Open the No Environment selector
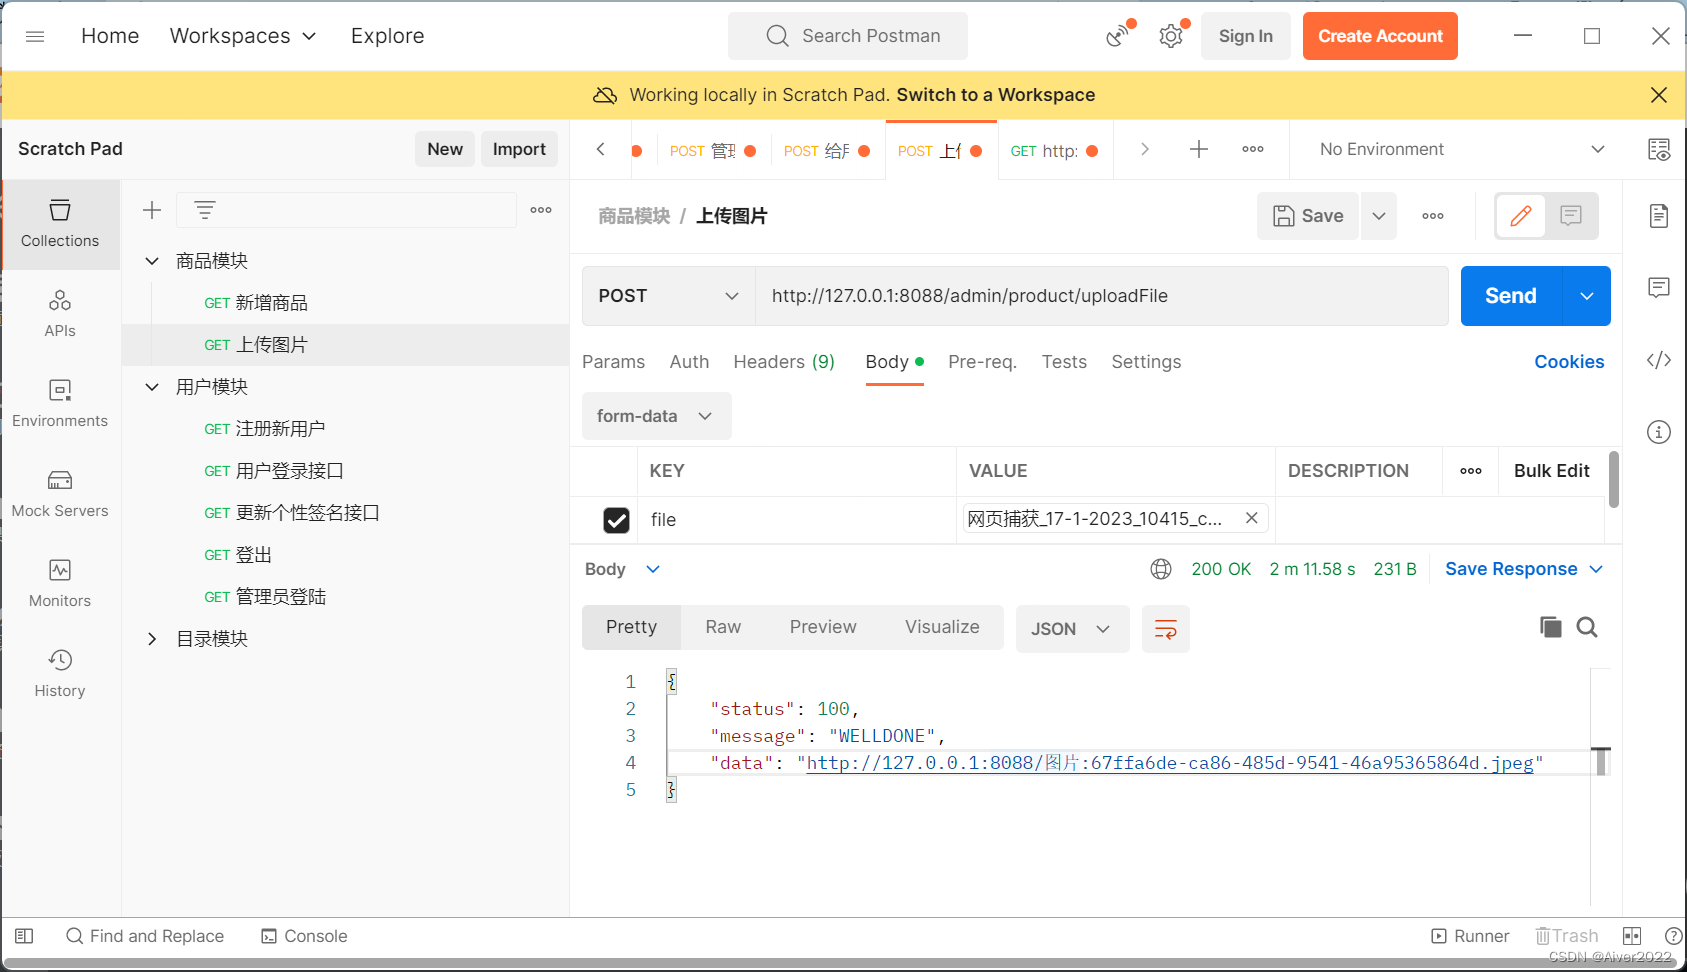1687x972 pixels. click(x=1462, y=149)
